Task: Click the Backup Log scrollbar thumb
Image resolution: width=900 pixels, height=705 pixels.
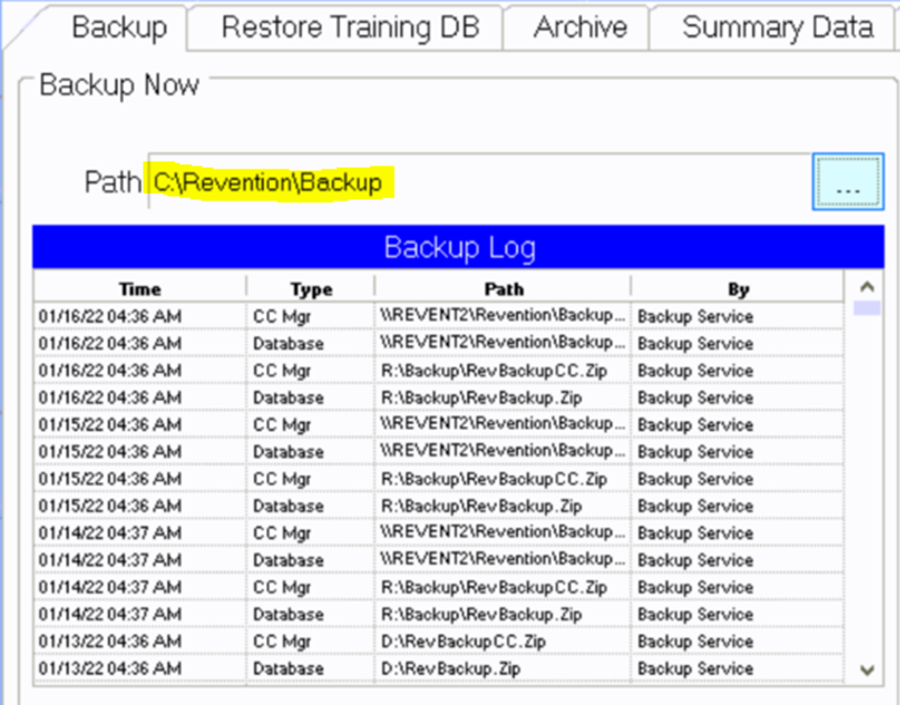Action: pos(867,308)
